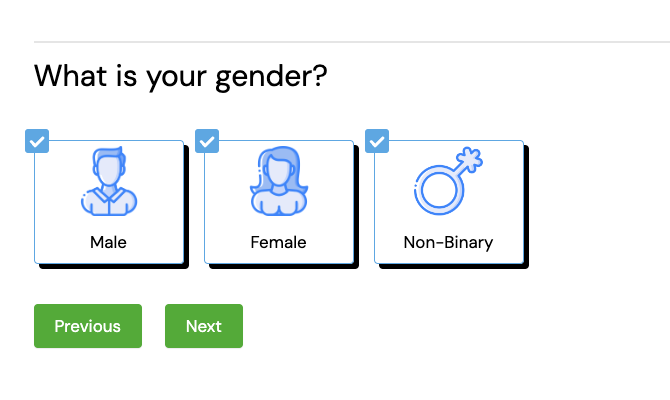The width and height of the screenshot is (670, 400).
Task: Click the Non-Binary gender symbol icon
Action: tap(448, 182)
